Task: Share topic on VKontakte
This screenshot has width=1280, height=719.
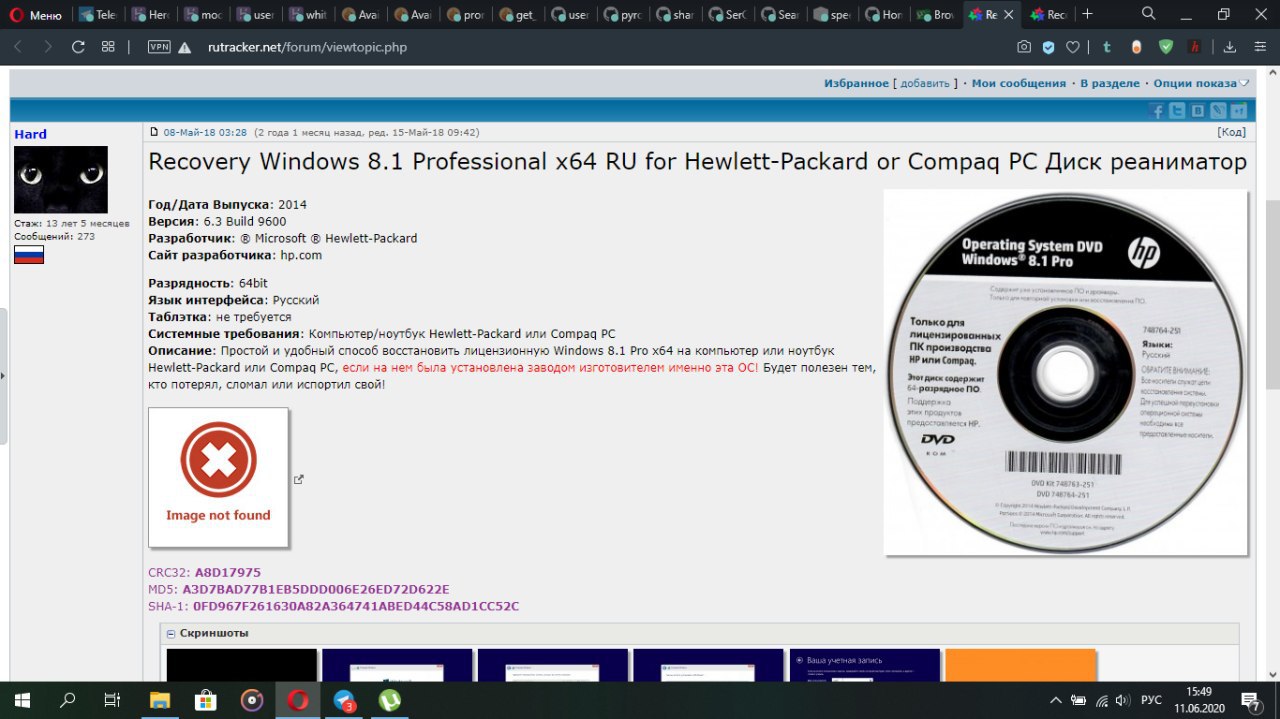Action: [1198, 111]
